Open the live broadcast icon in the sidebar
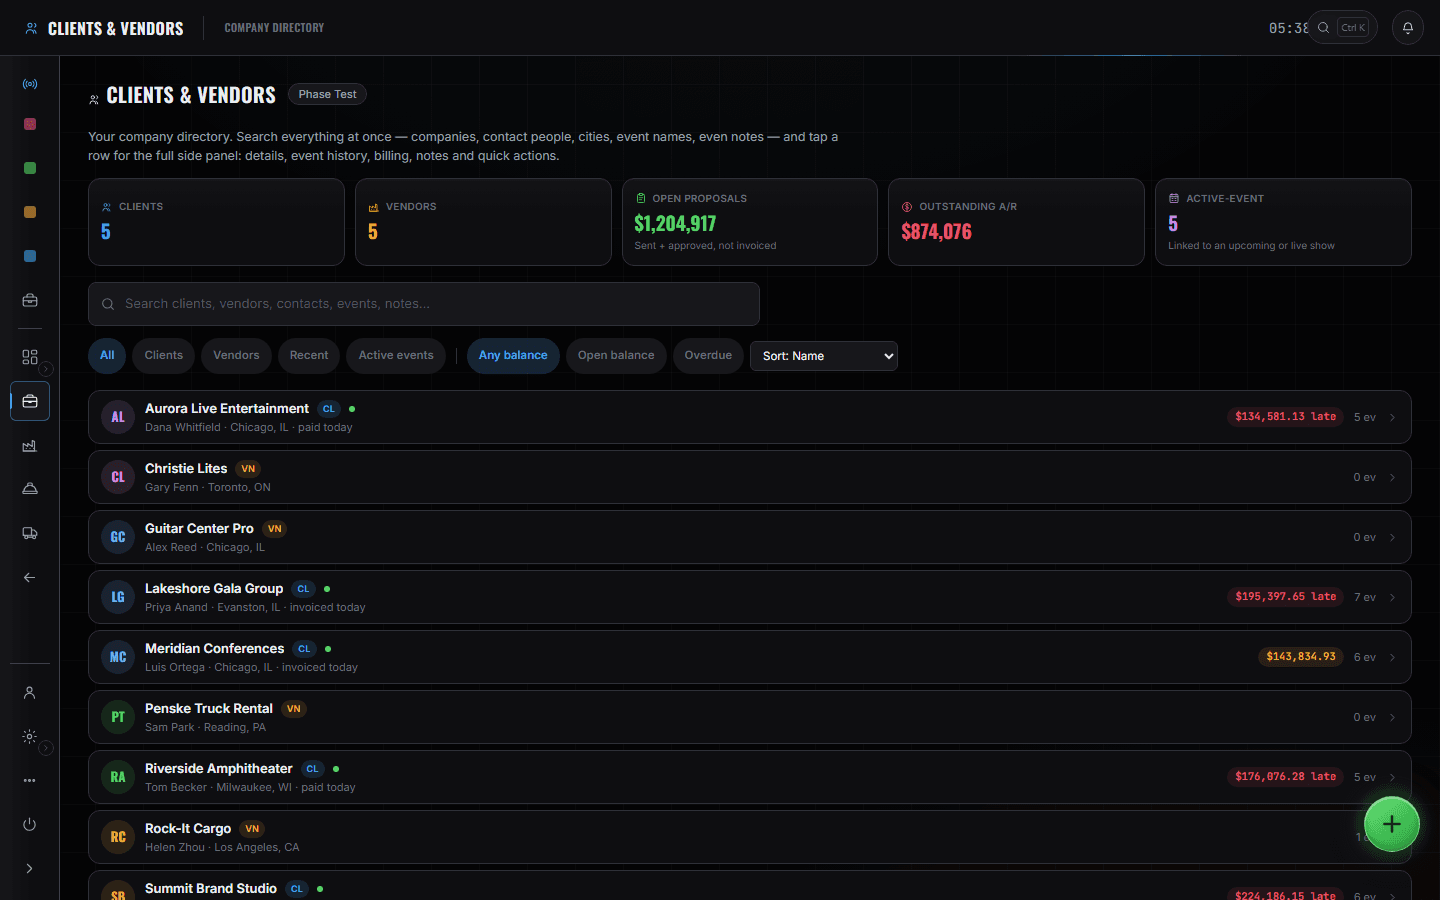 pyautogui.click(x=30, y=84)
